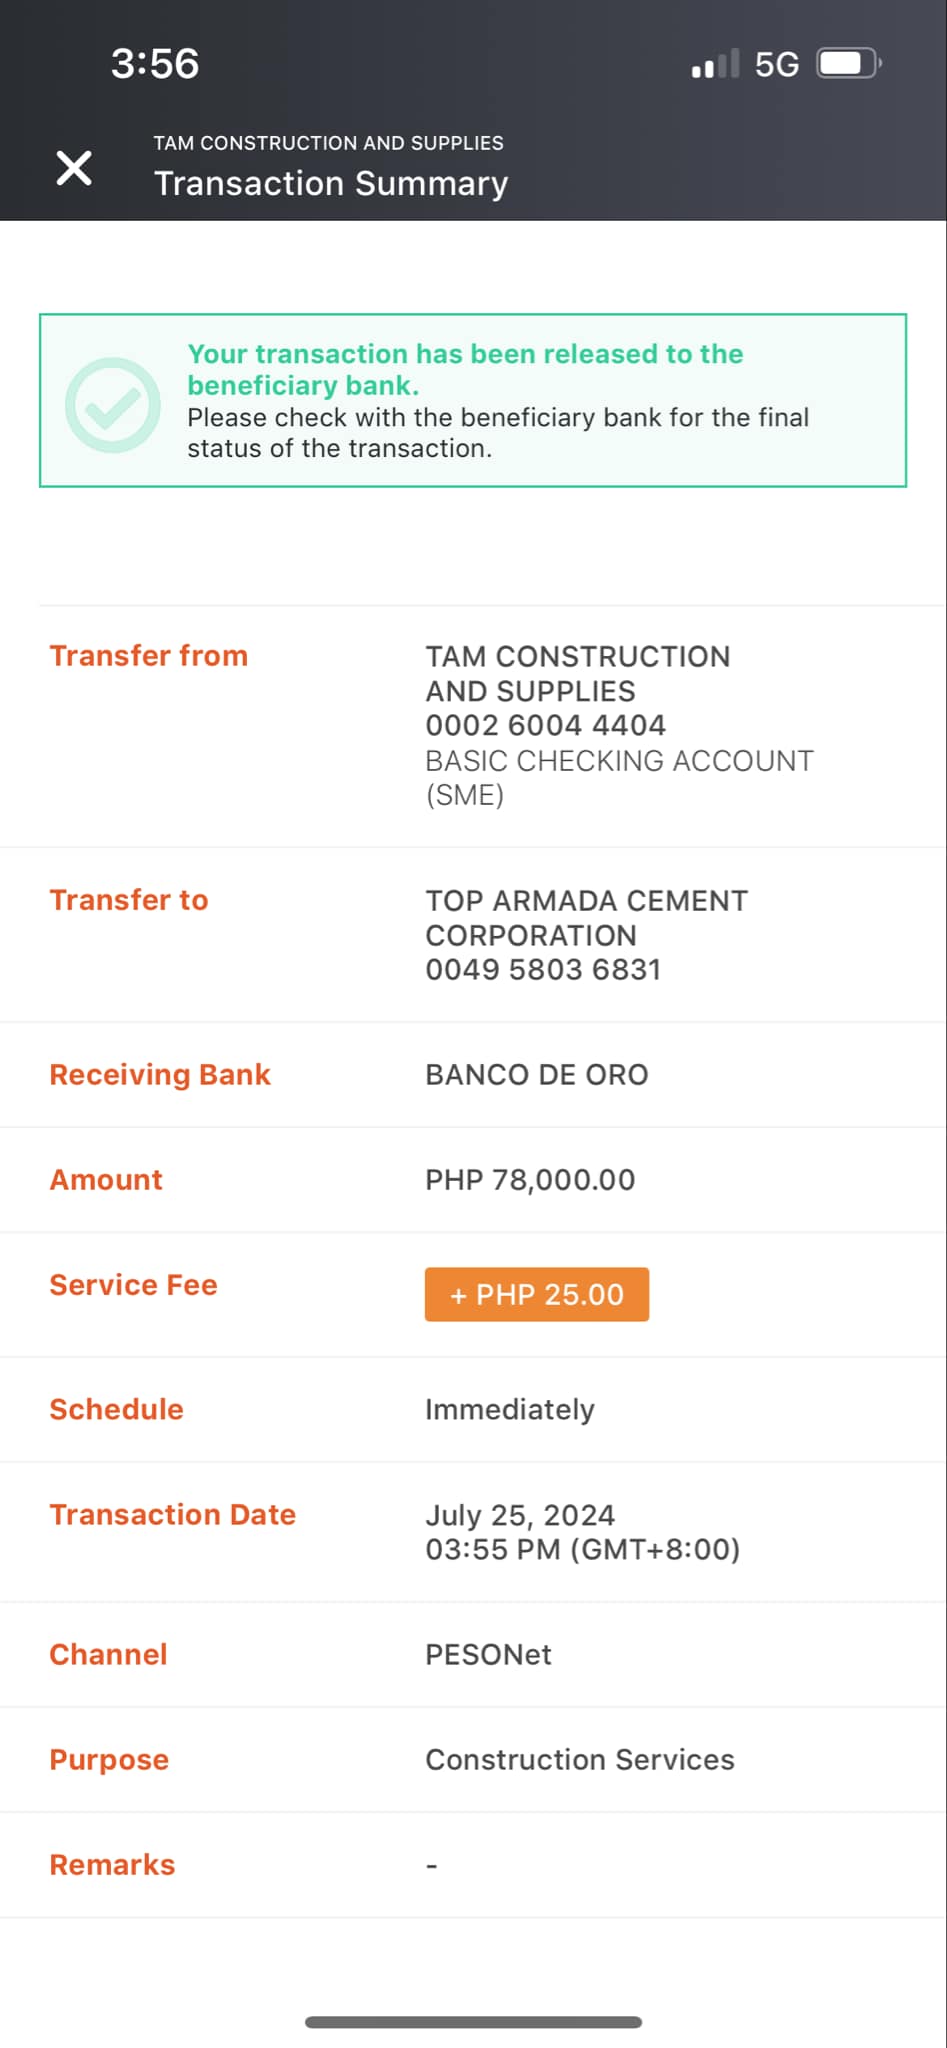Tap the PESONet channel value
The height and width of the screenshot is (2048, 947).
488,1655
